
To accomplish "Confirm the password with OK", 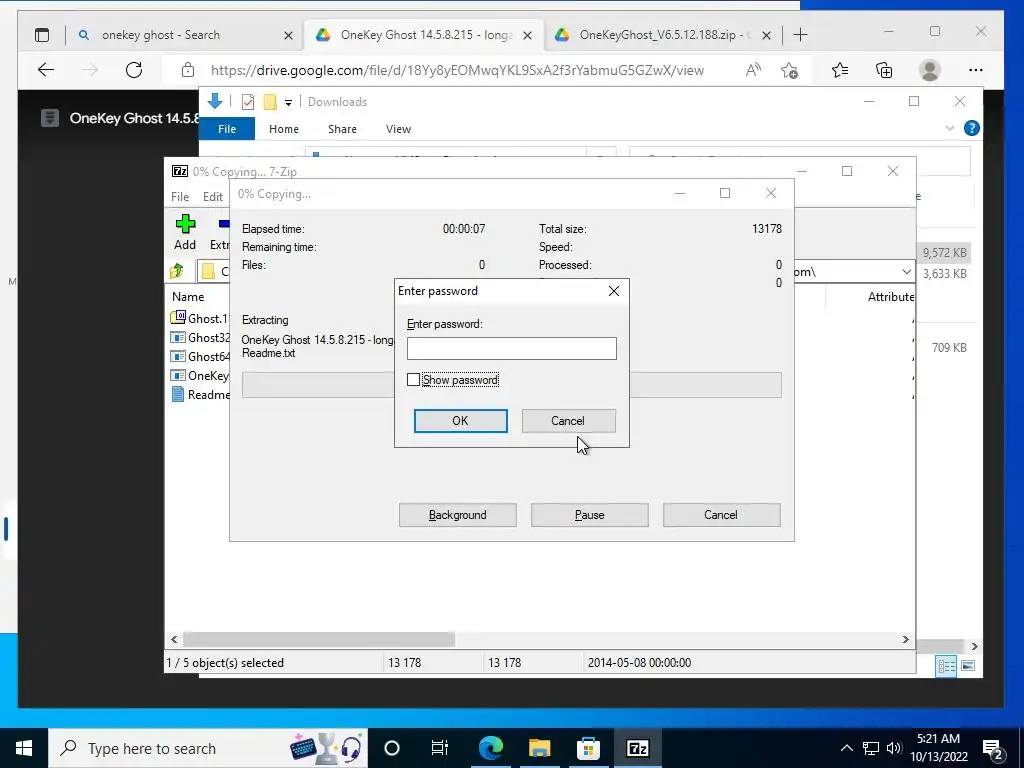I will (460, 421).
